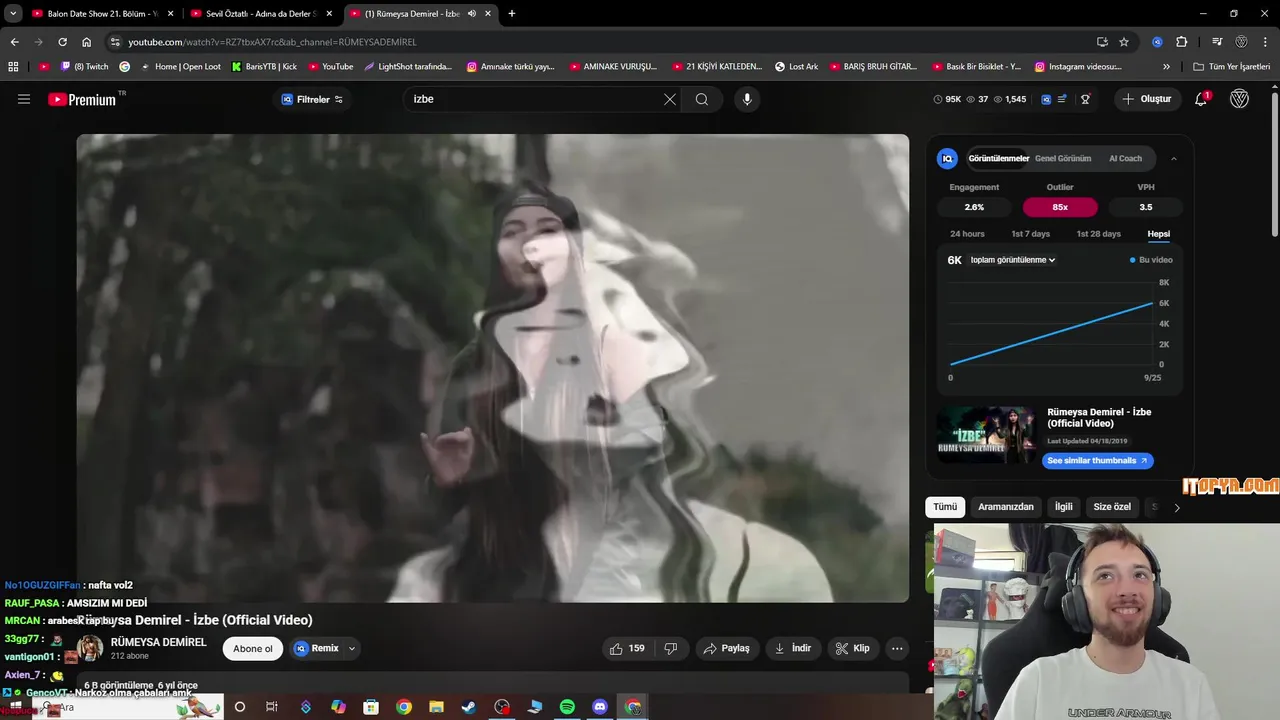Image resolution: width=1280 pixels, height=720 pixels.
Task: Switch to the Genel Görünüm tab
Action: tap(1063, 158)
